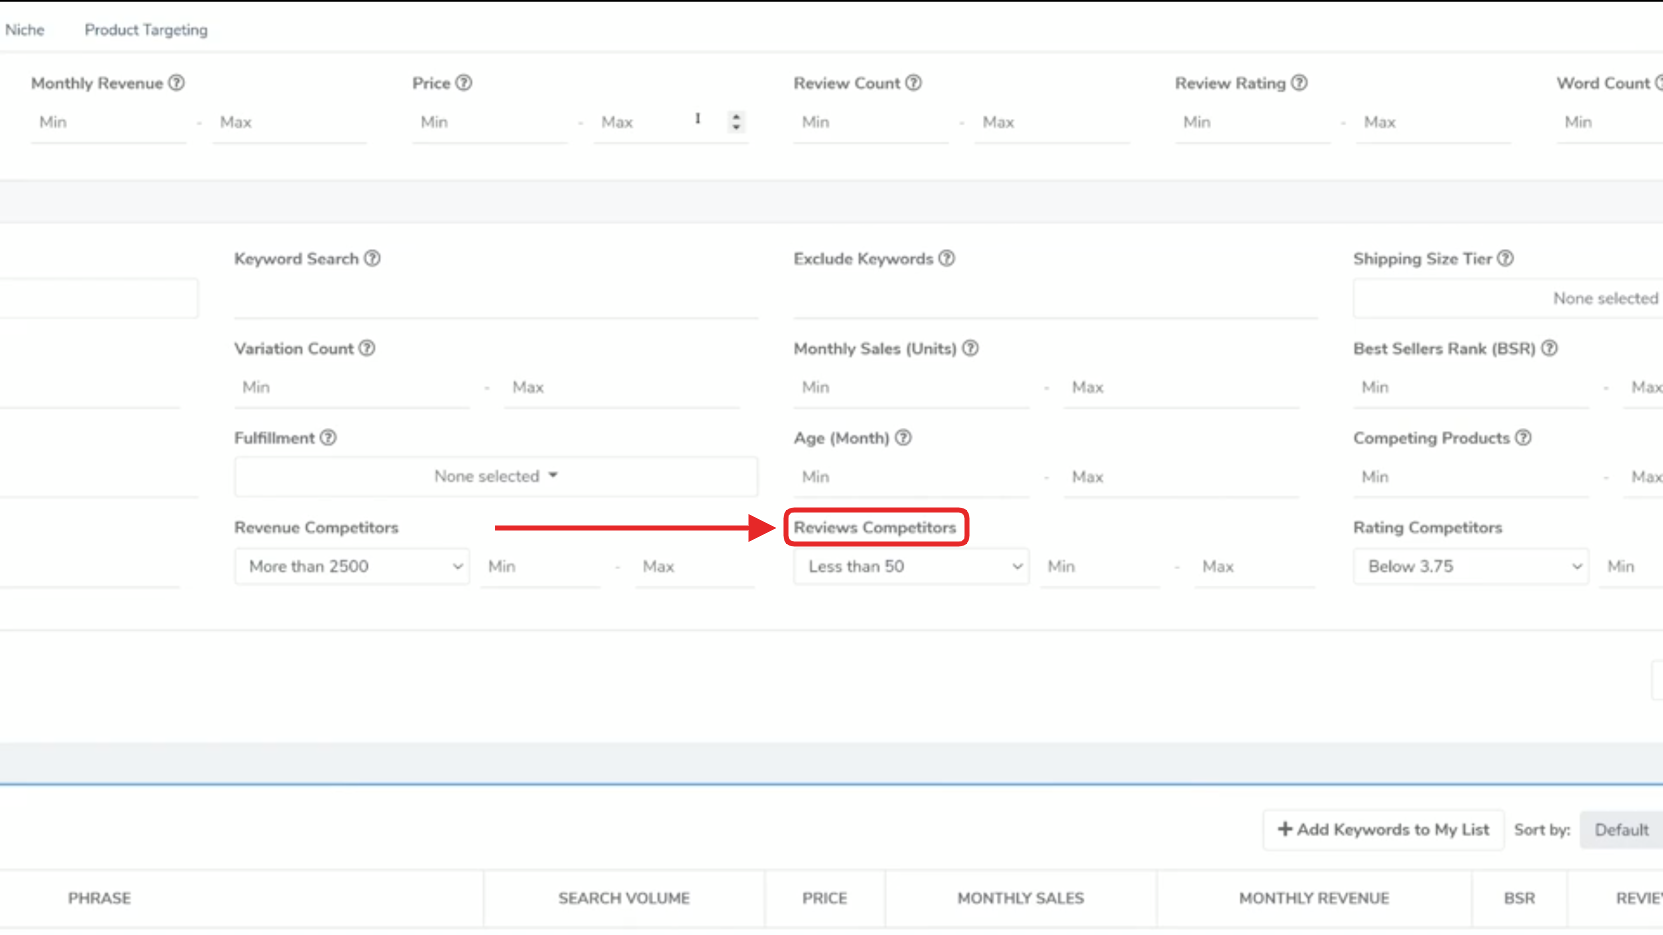Screen dimensions: 1663x935
Task: Sort by the Search Volume column header
Action: pos(624,898)
